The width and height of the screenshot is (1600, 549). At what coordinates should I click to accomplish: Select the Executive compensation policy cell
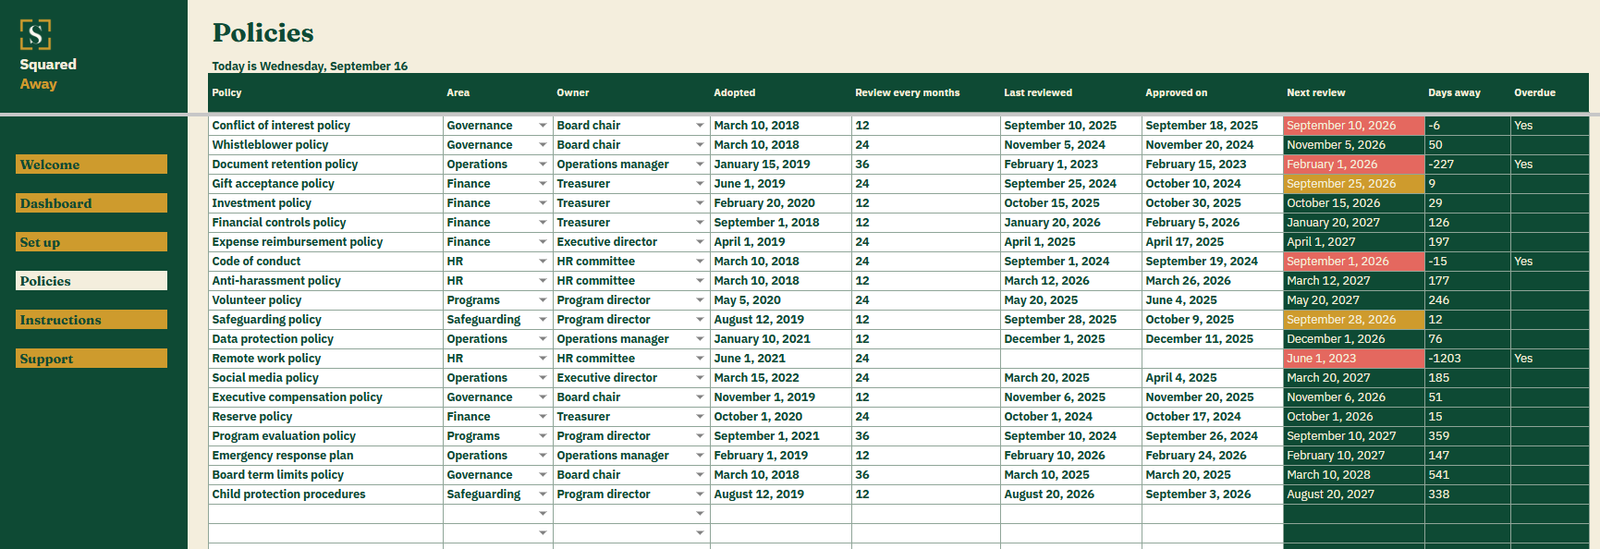click(325, 397)
